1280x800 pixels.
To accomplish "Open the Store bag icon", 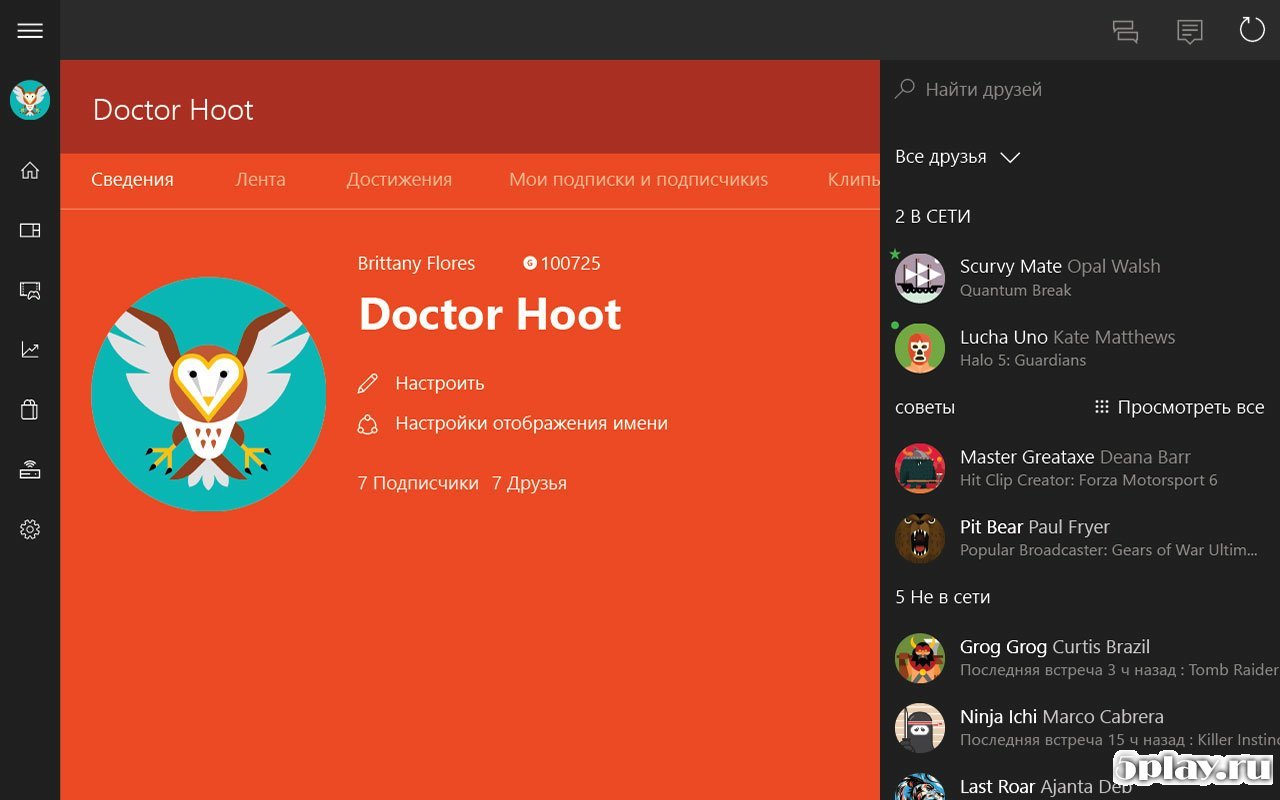I will (30, 410).
